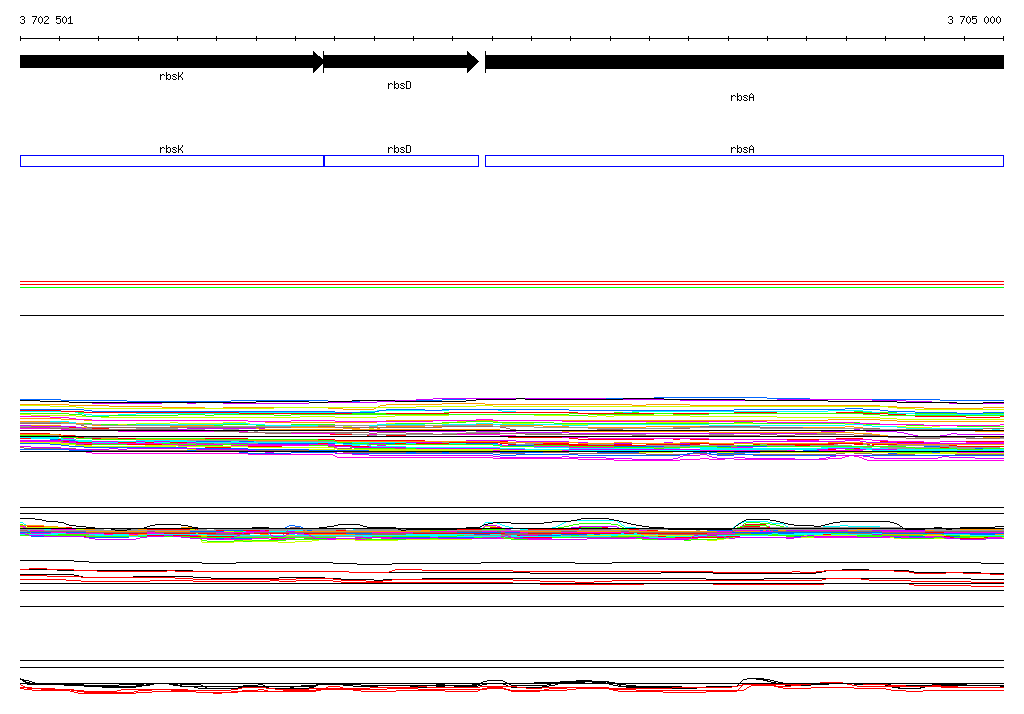This screenshot has width=1024, height=714.
Task: Select the rbsA blue outlined box
Action: pyautogui.click(x=744, y=161)
